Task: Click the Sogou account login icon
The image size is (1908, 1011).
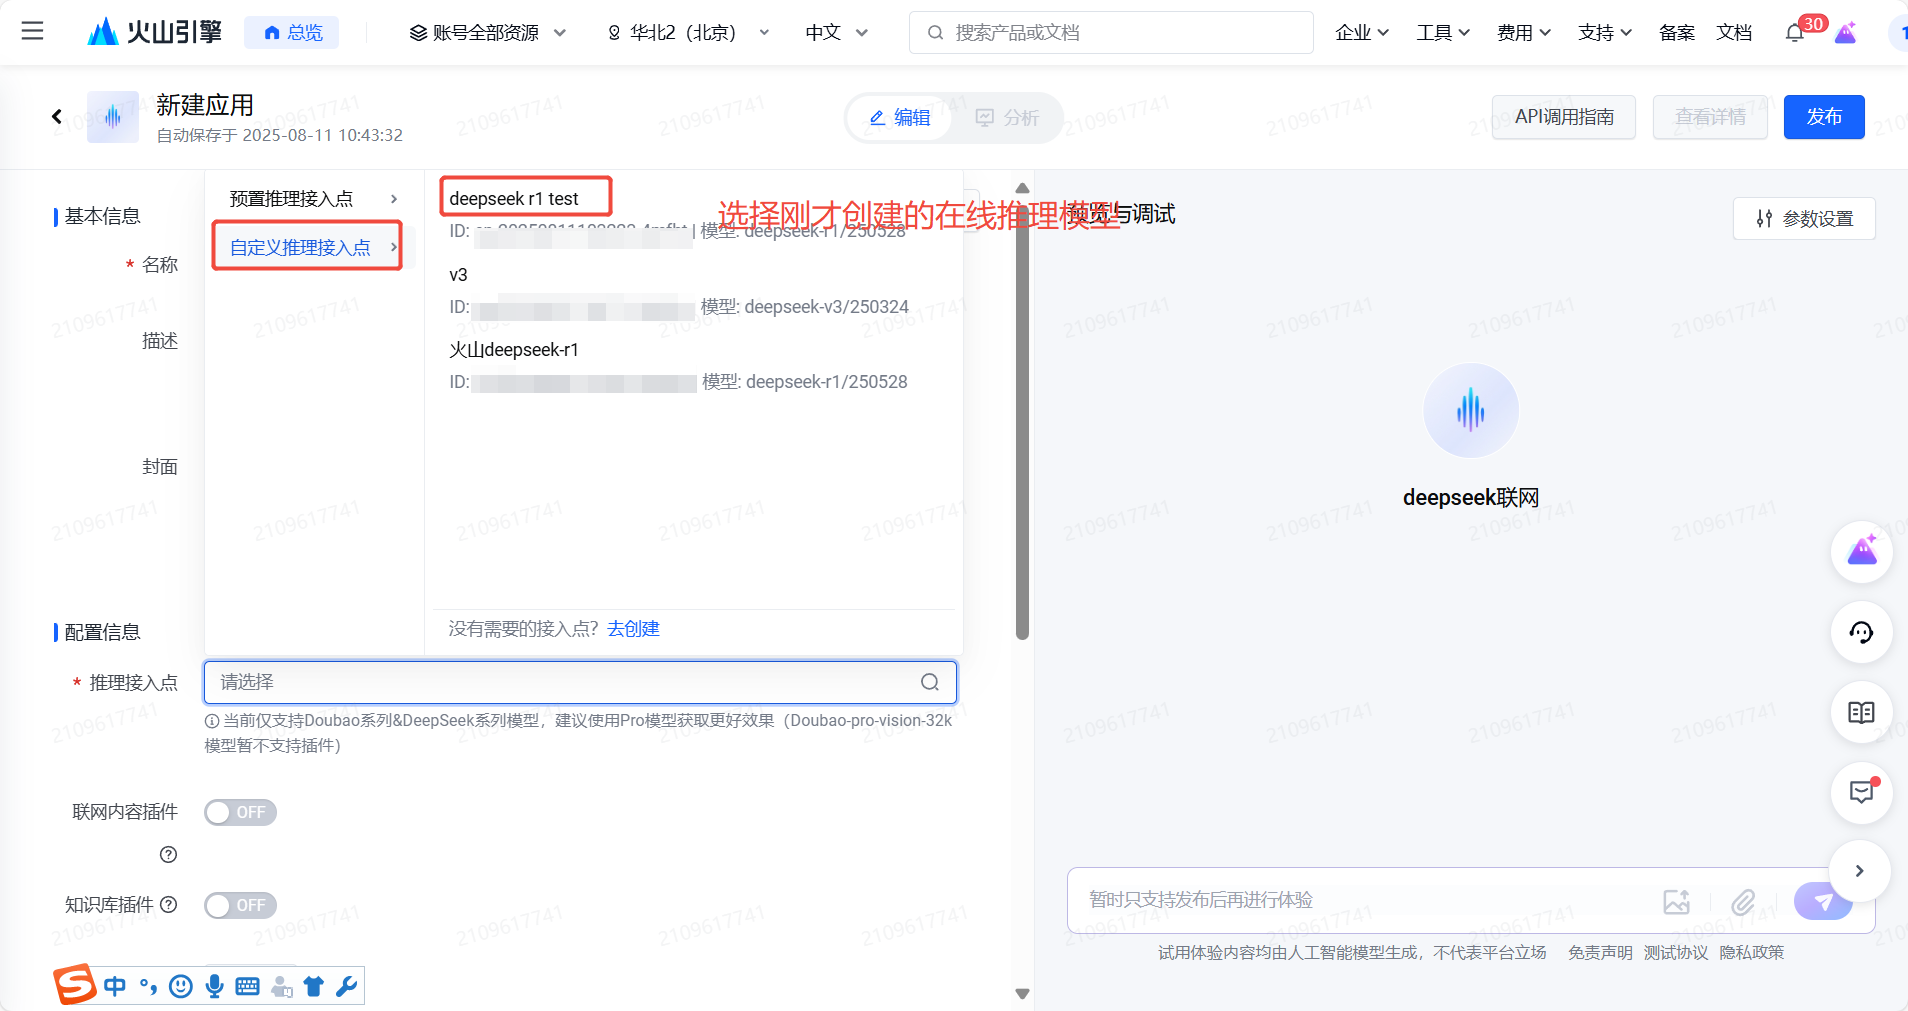Action: pos(281,987)
